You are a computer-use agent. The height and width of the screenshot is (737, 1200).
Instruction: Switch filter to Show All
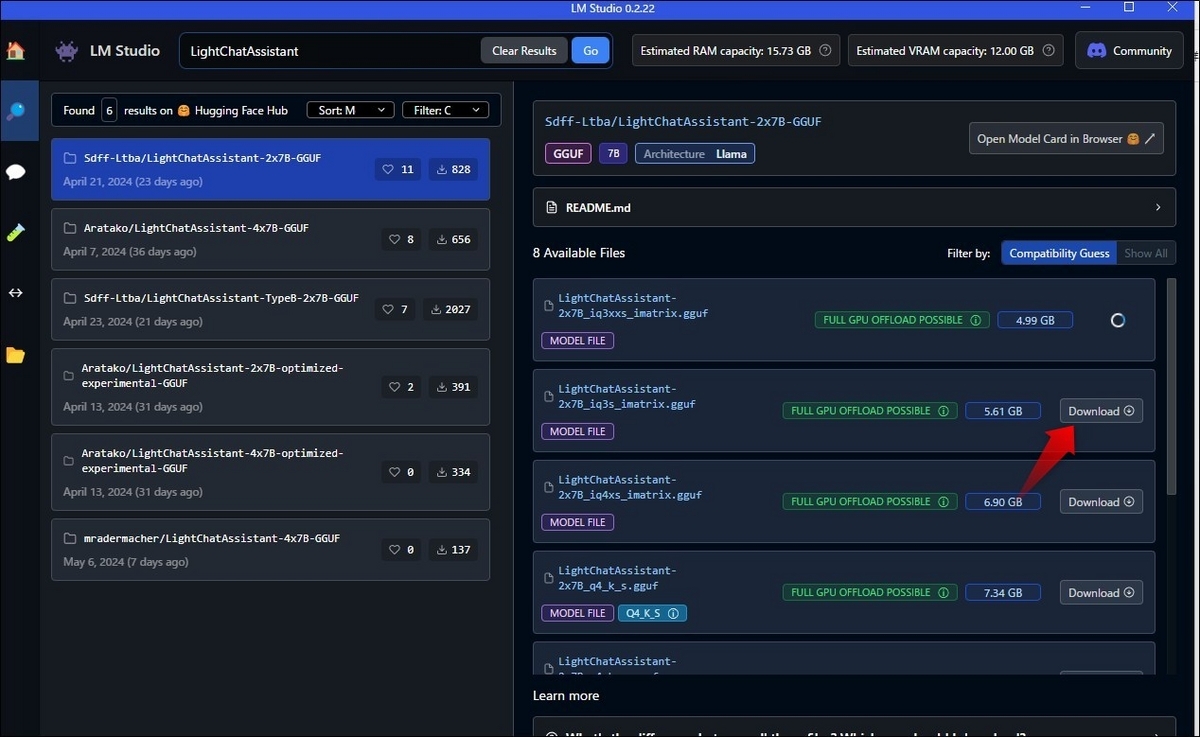(x=1146, y=253)
